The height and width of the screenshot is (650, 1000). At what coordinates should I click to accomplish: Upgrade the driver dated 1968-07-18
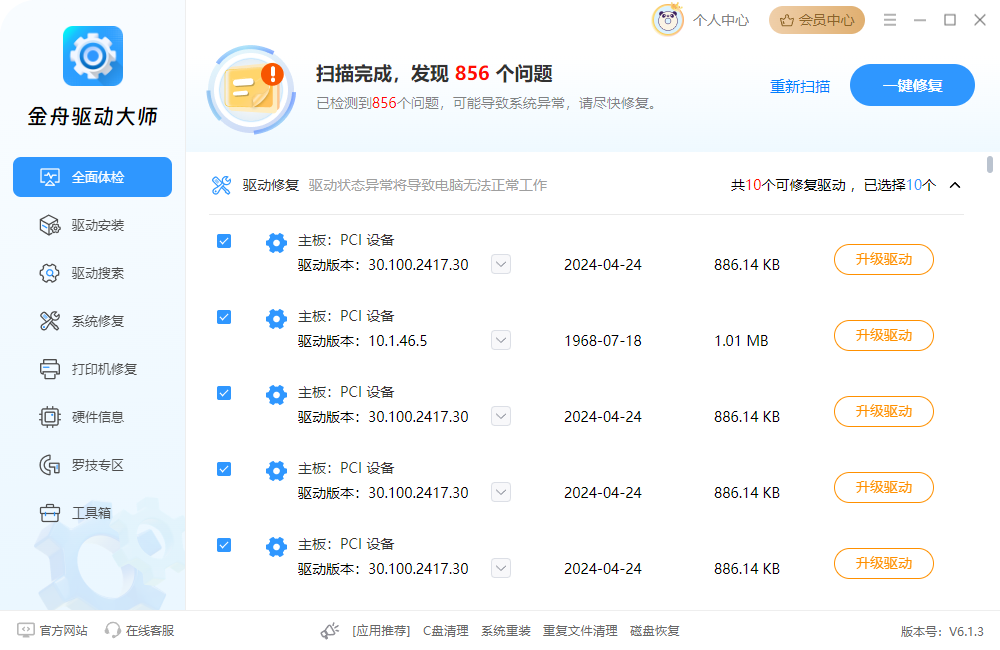click(x=883, y=336)
